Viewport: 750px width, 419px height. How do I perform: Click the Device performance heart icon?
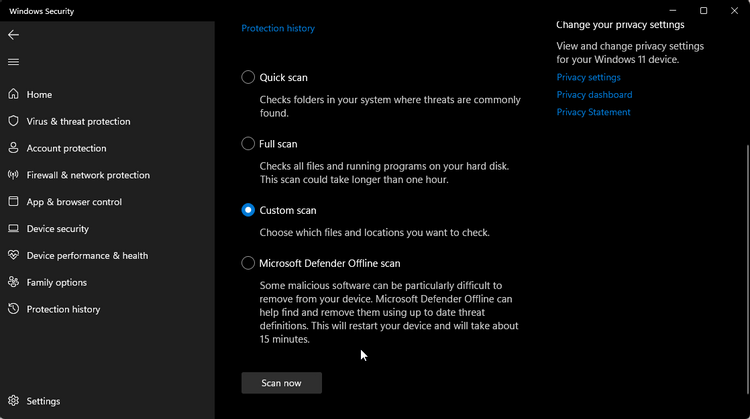13,255
